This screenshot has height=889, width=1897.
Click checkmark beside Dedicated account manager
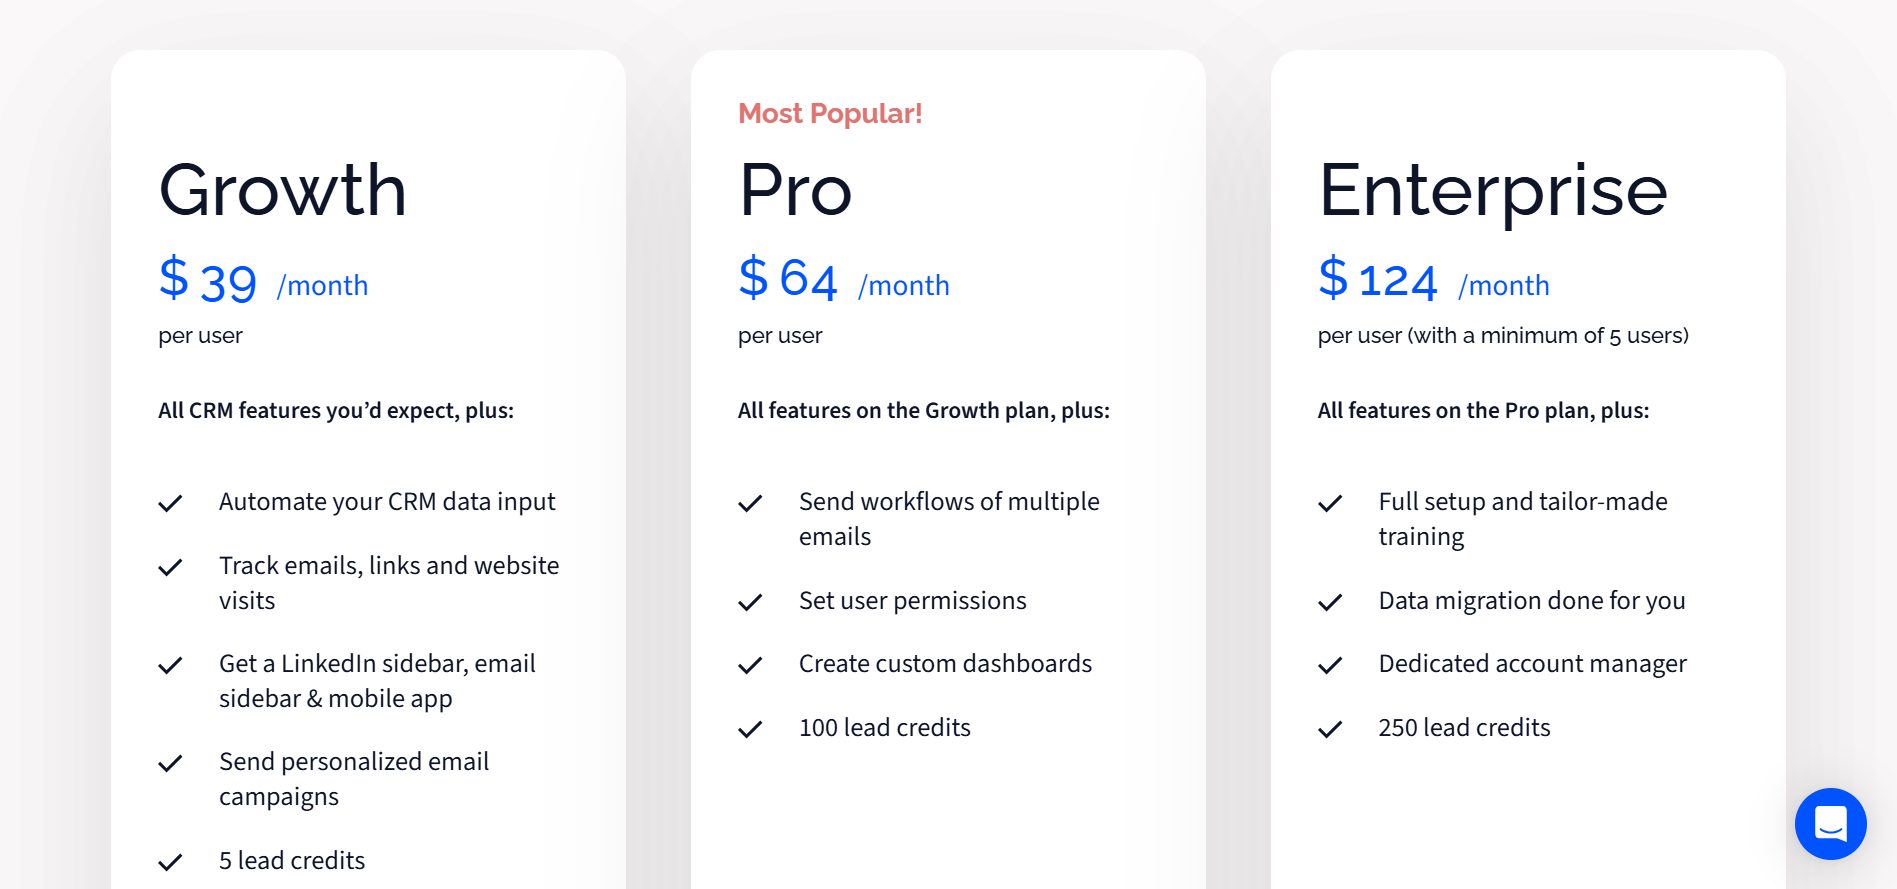pos(1330,665)
